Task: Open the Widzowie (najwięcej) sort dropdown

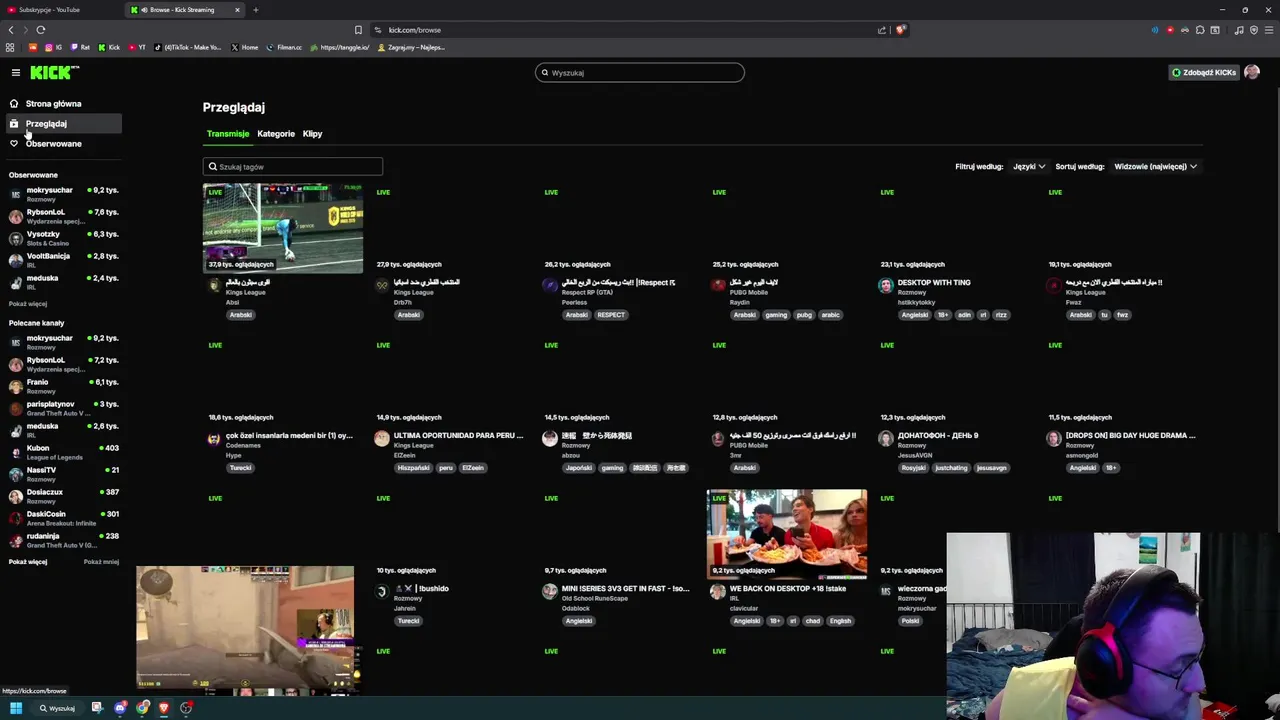Action: 1155,167
